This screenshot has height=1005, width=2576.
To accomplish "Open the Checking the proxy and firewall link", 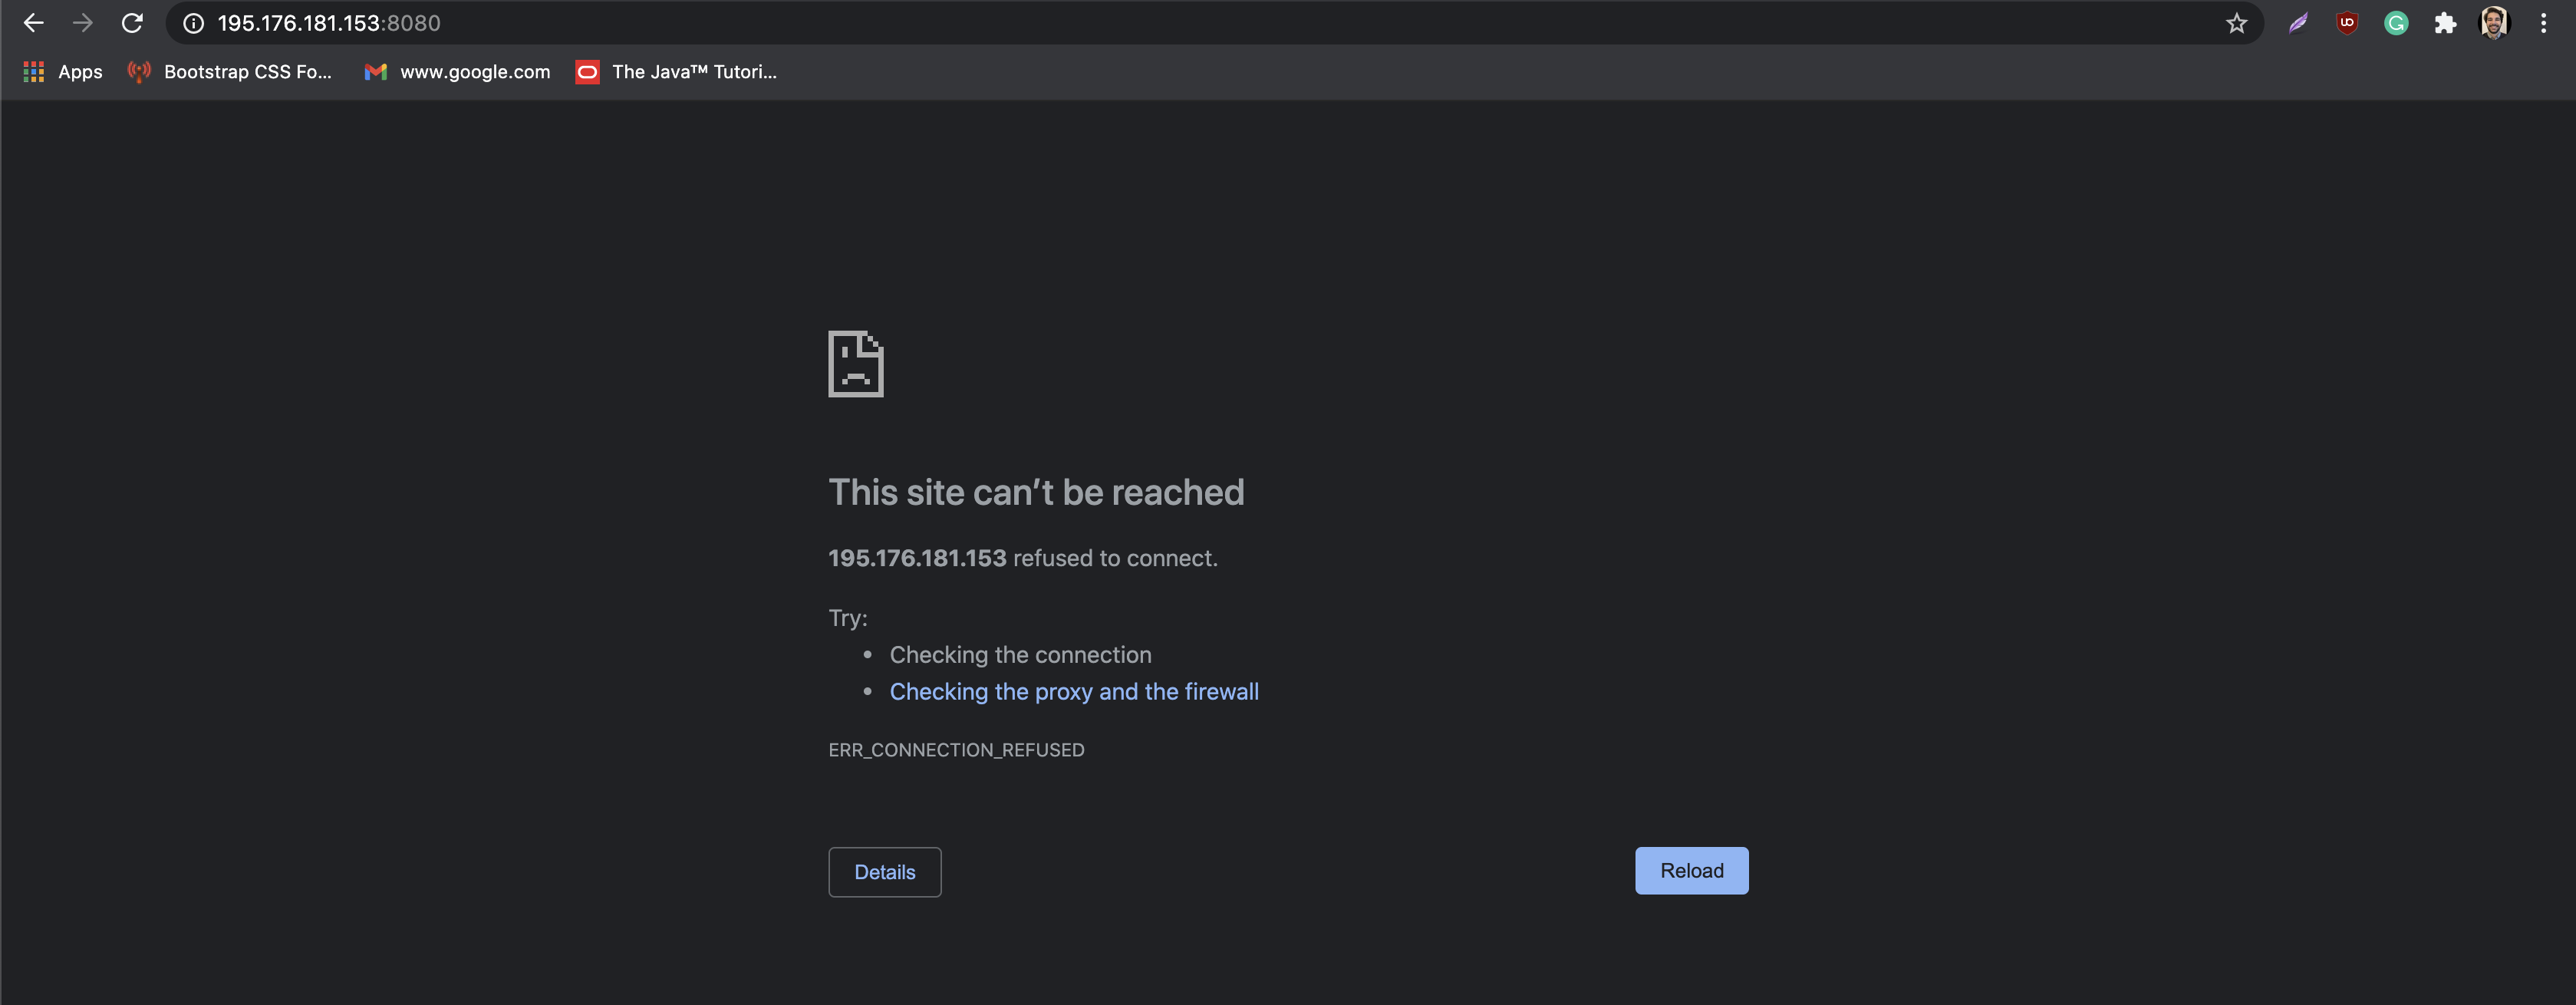I will coord(1073,691).
